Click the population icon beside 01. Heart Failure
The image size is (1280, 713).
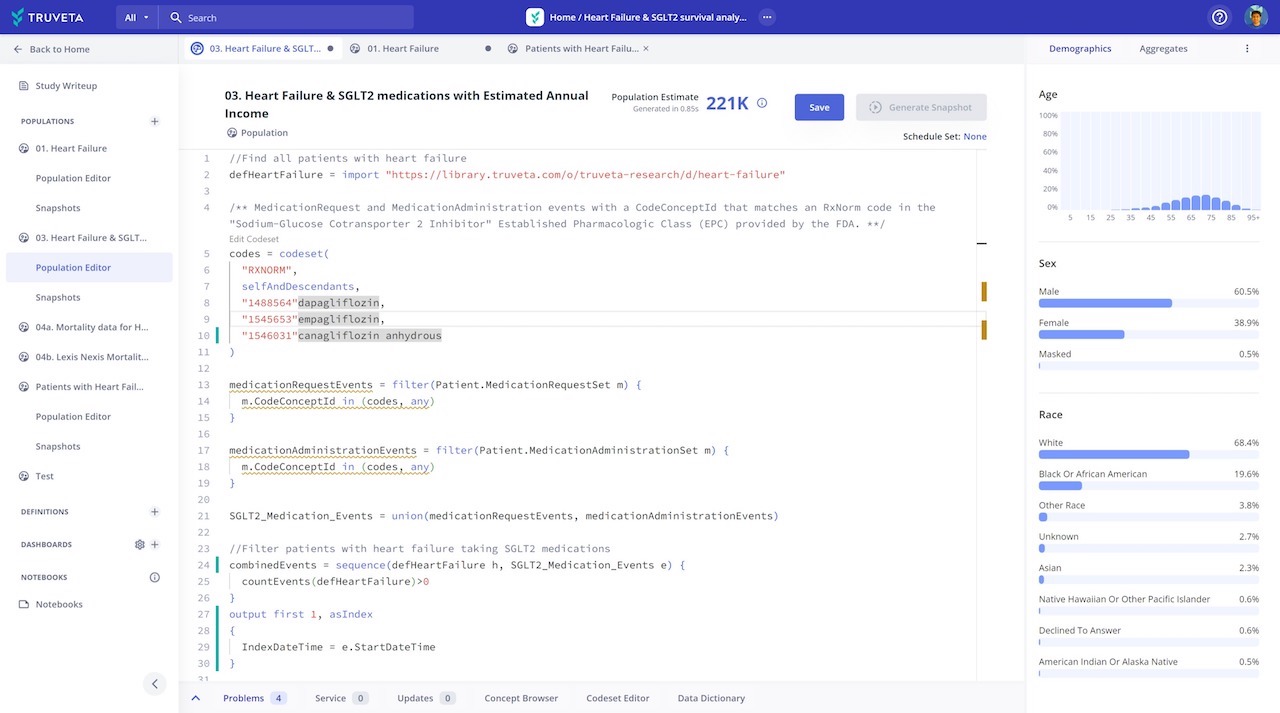tap(22, 148)
